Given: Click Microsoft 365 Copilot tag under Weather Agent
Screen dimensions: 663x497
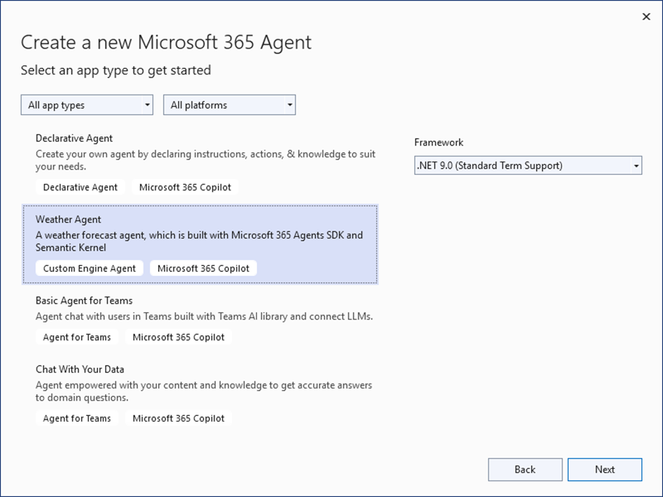Looking at the screenshot, I should [203, 268].
